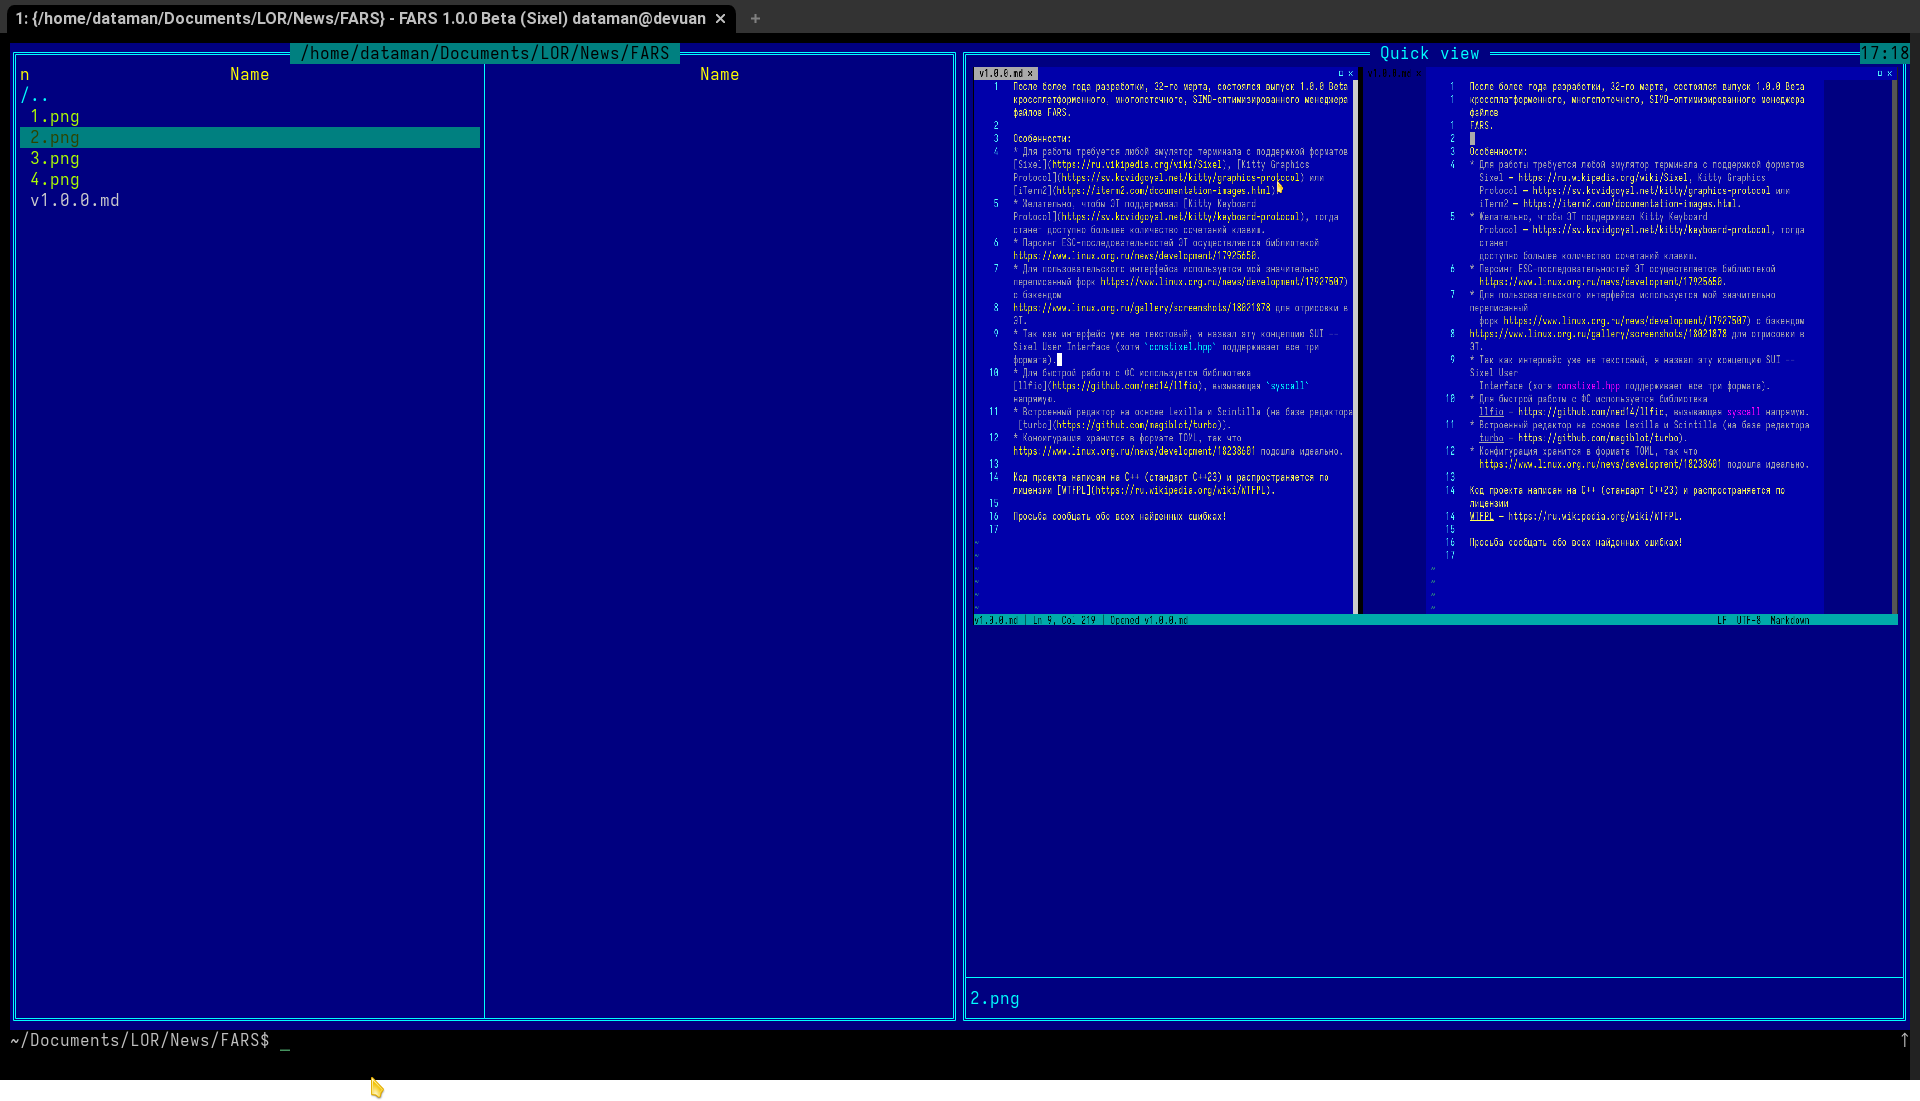The height and width of the screenshot is (1101, 1920).
Task: Click the highlighted 2.png entry
Action: tap(55, 138)
